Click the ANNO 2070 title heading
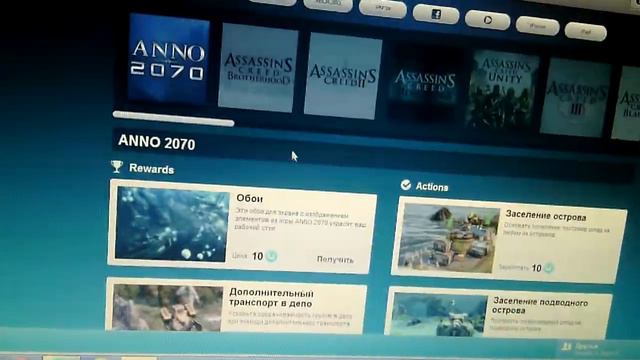Viewport: 640px width, 360px height. point(157,142)
